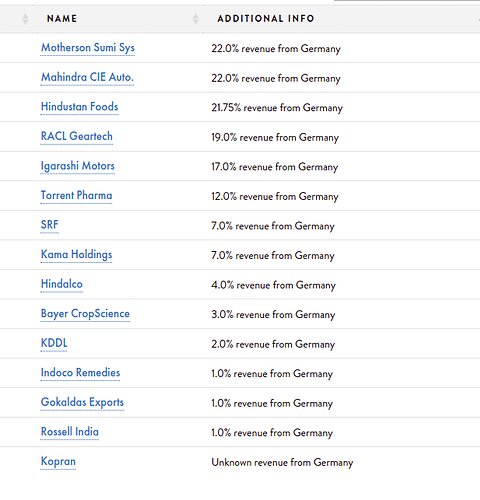Select Rossell India's 1.0% revenue cell
Viewport: 480px width, 500px height.
click(x=272, y=433)
